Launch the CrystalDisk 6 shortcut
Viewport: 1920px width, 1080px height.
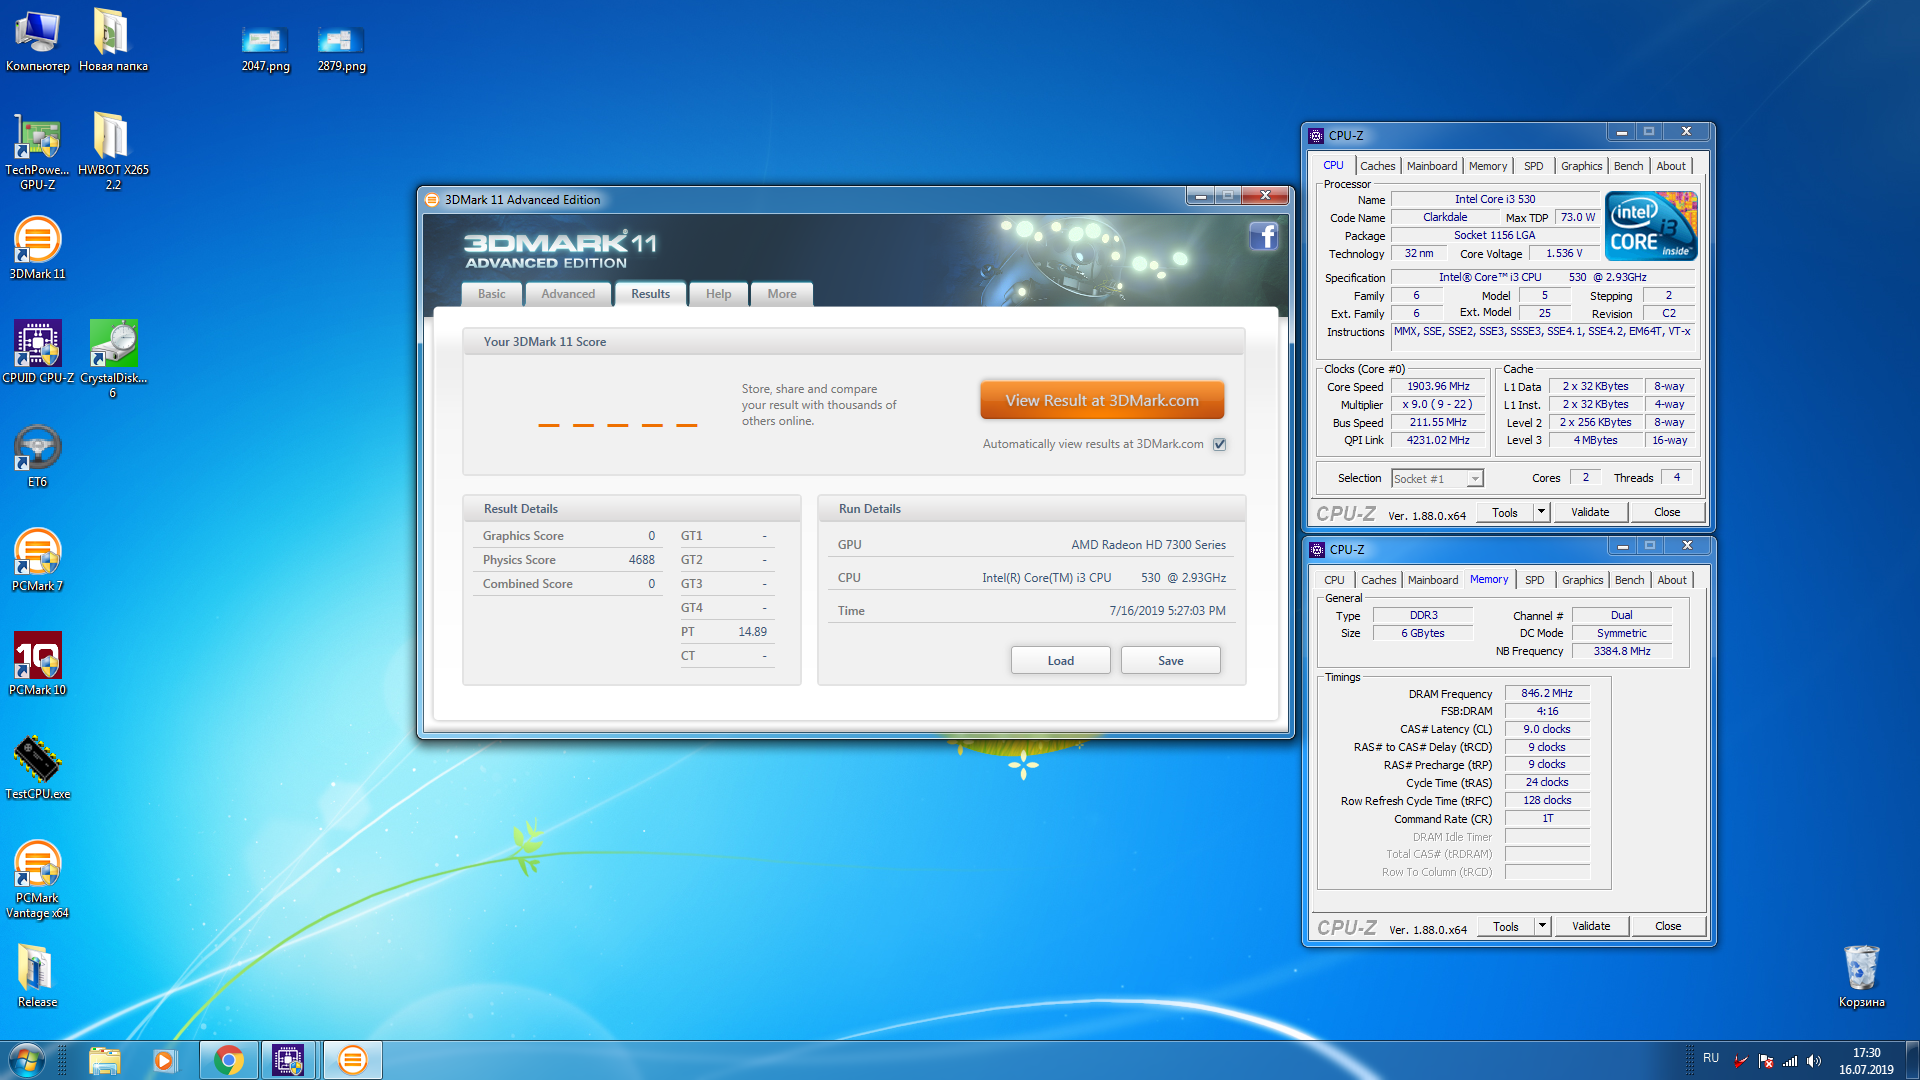113,358
